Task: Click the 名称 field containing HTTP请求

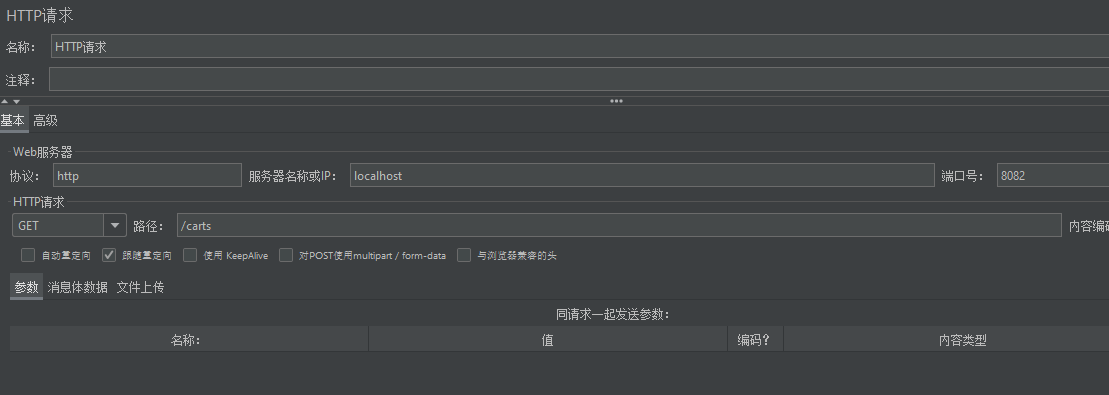Action: pos(580,47)
